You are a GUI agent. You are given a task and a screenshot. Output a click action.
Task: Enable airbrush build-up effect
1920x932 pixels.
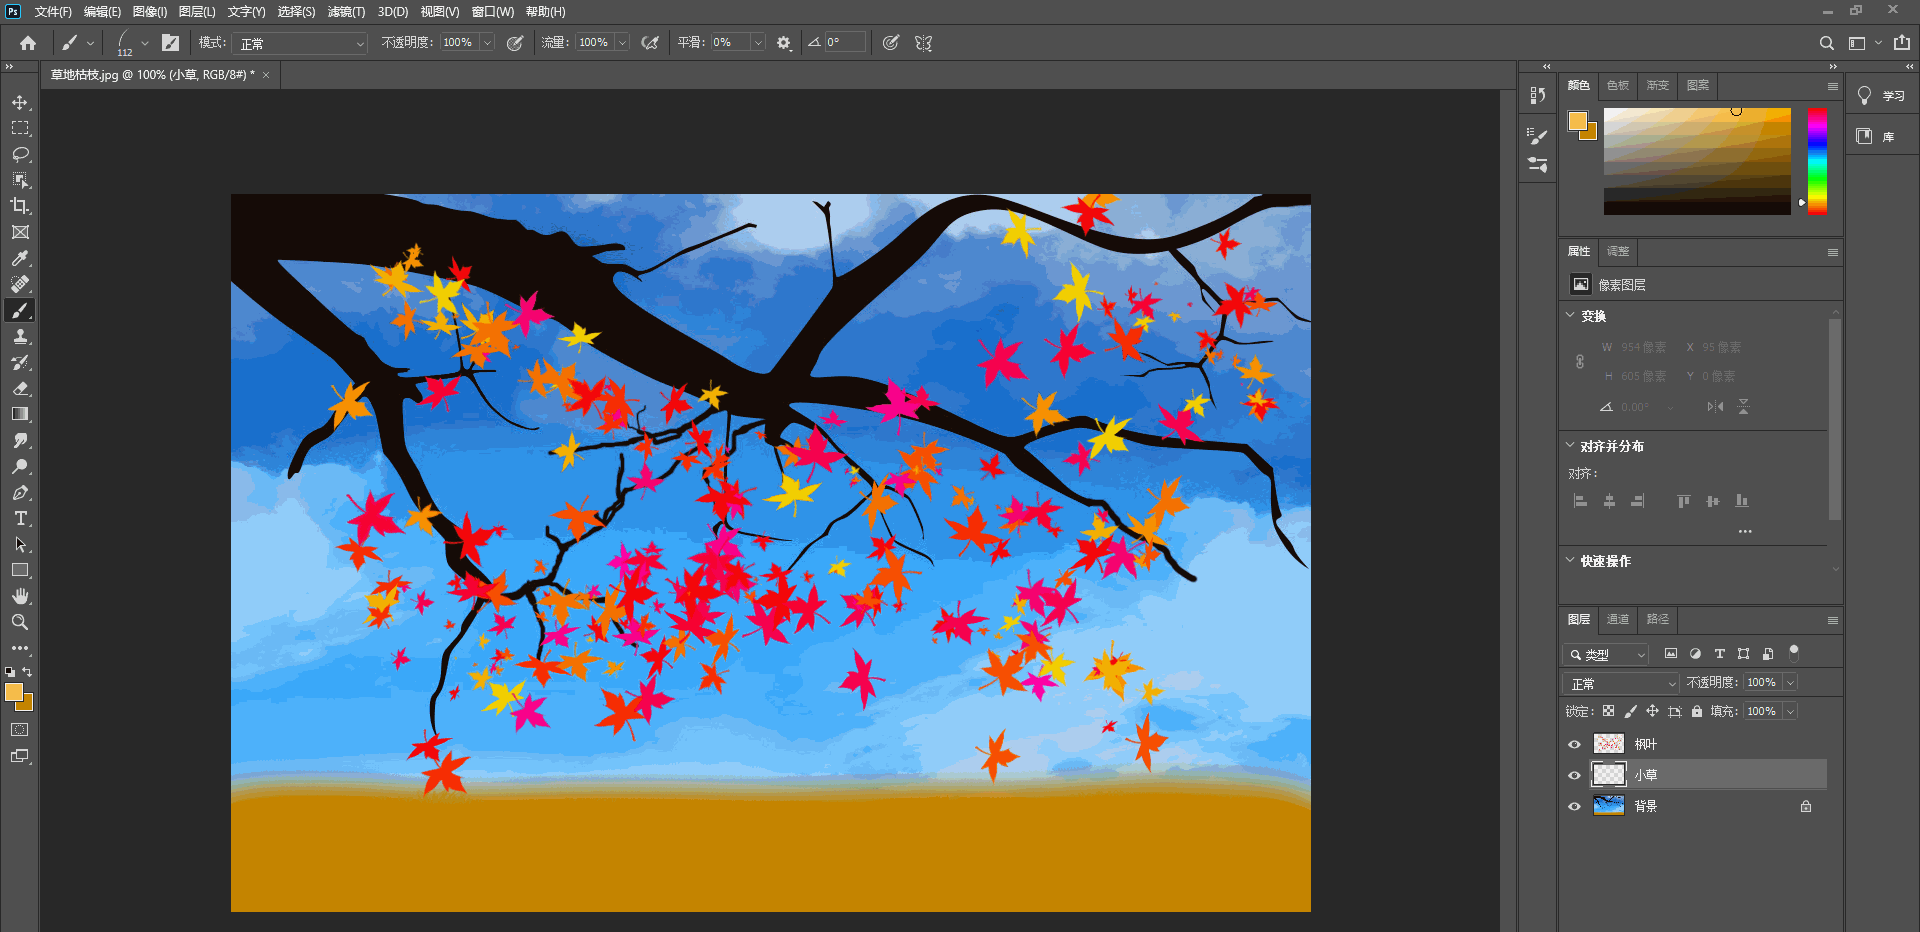pos(650,43)
